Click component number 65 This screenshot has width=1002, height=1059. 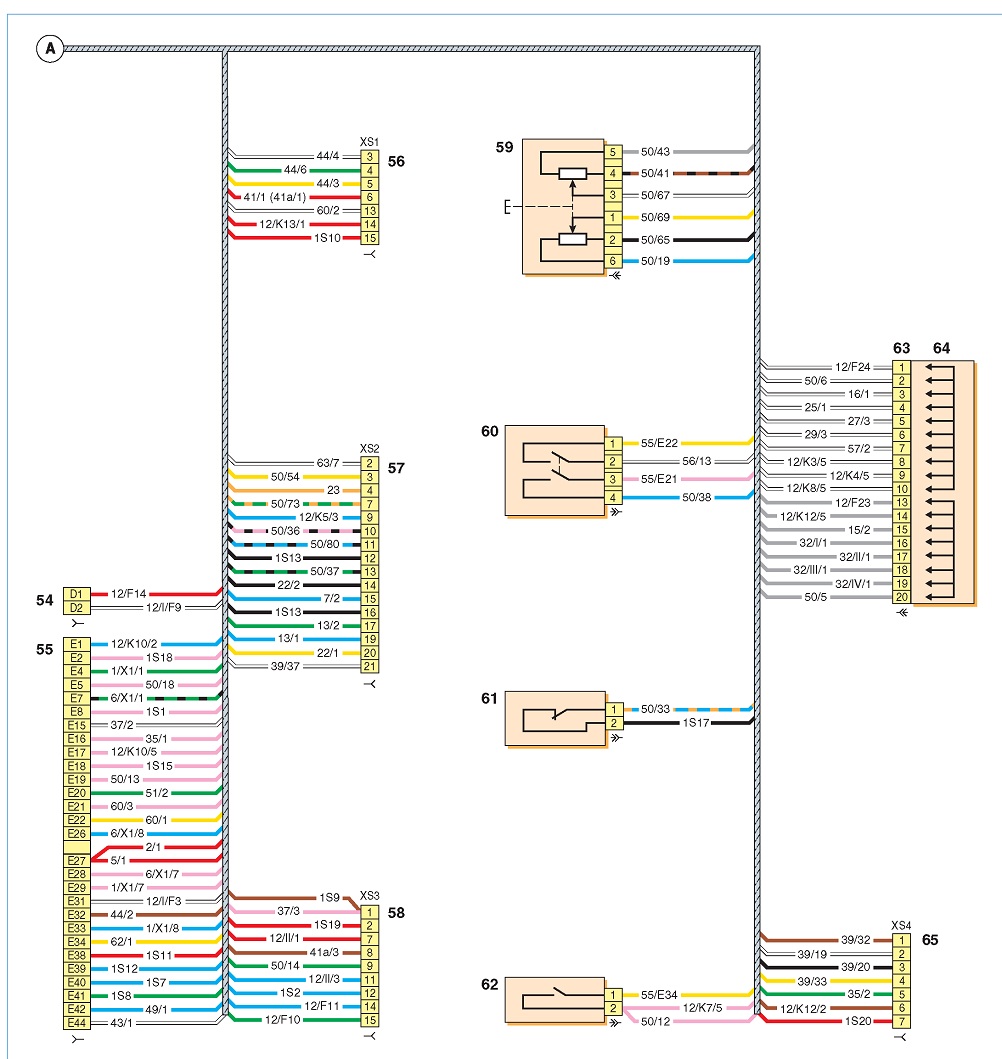930,939
